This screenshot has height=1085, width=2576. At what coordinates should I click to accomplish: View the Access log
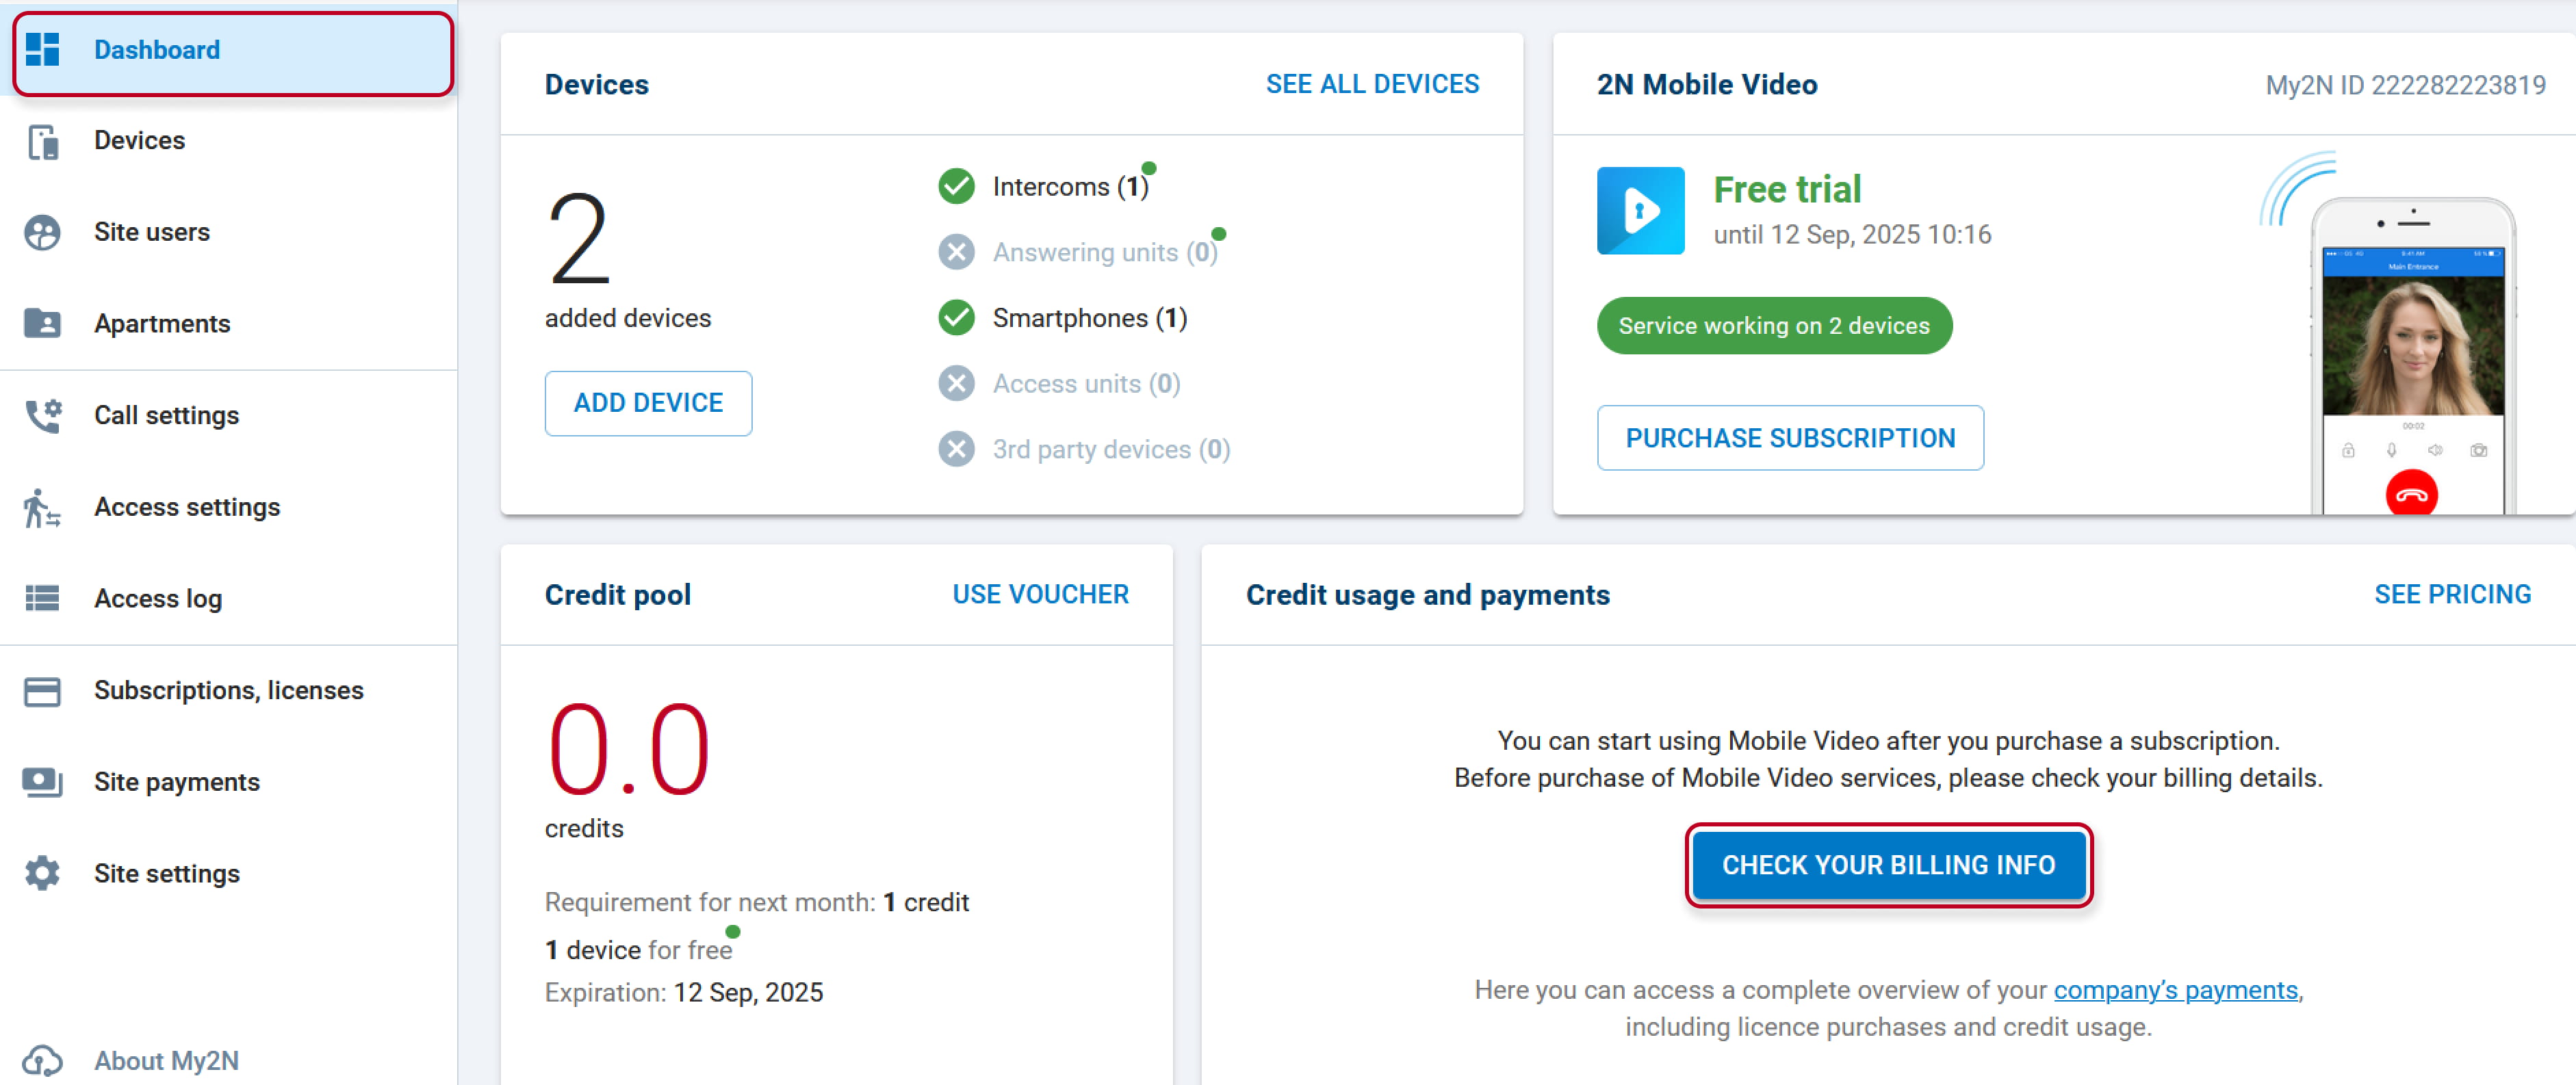click(229, 598)
